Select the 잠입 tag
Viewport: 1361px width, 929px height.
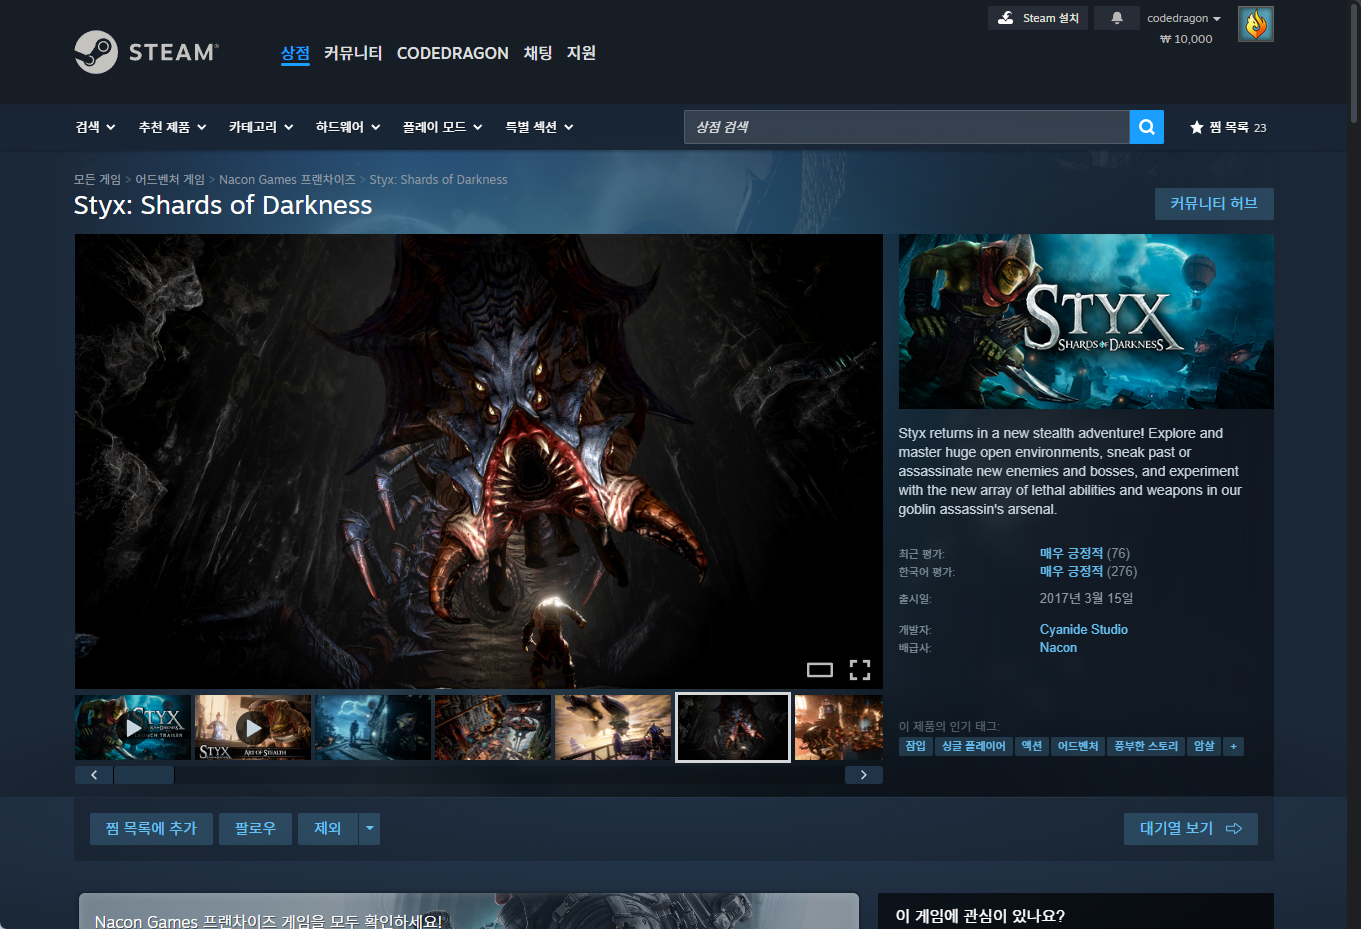pos(915,746)
